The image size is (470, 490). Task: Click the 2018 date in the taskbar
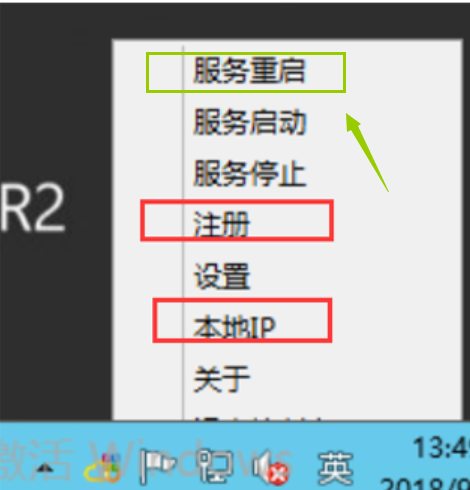click(425, 483)
